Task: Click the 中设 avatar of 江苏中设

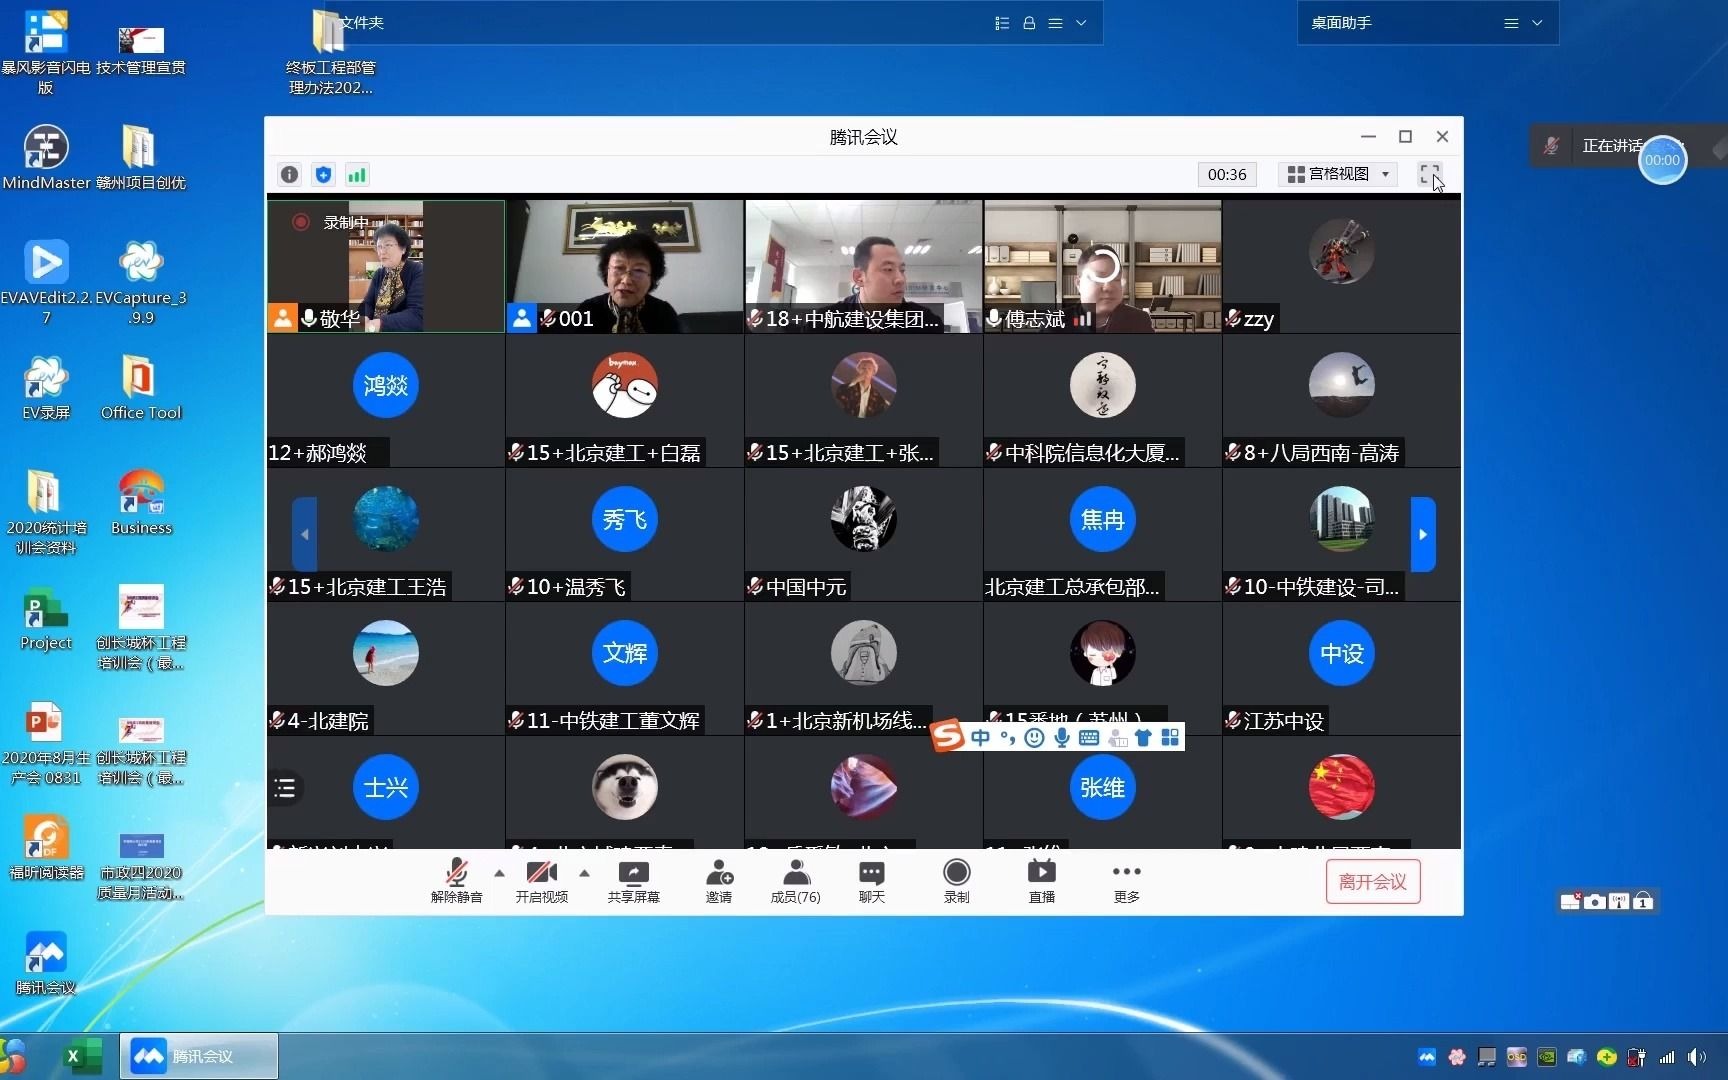Action: pyautogui.click(x=1342, y=653)
